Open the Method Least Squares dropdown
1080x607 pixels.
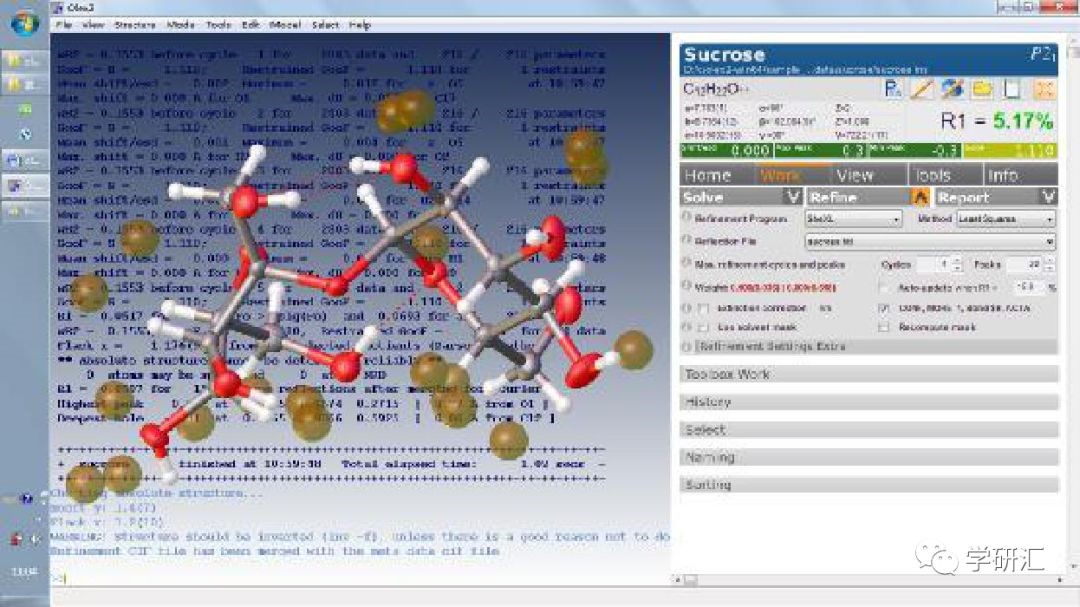(1006, 218)
